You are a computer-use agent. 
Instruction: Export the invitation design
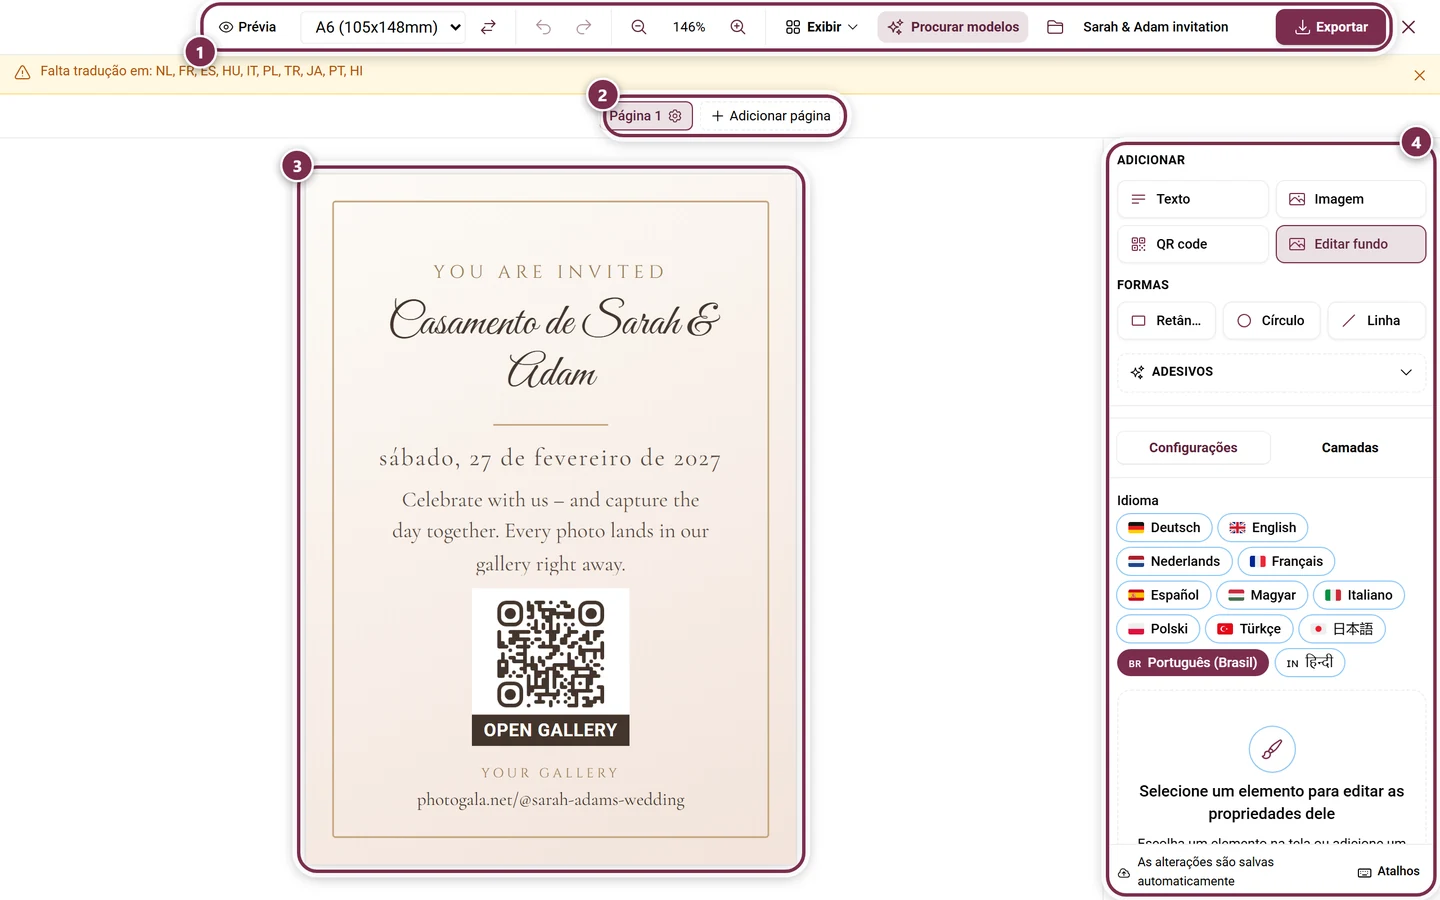(x=1331, y=27)
